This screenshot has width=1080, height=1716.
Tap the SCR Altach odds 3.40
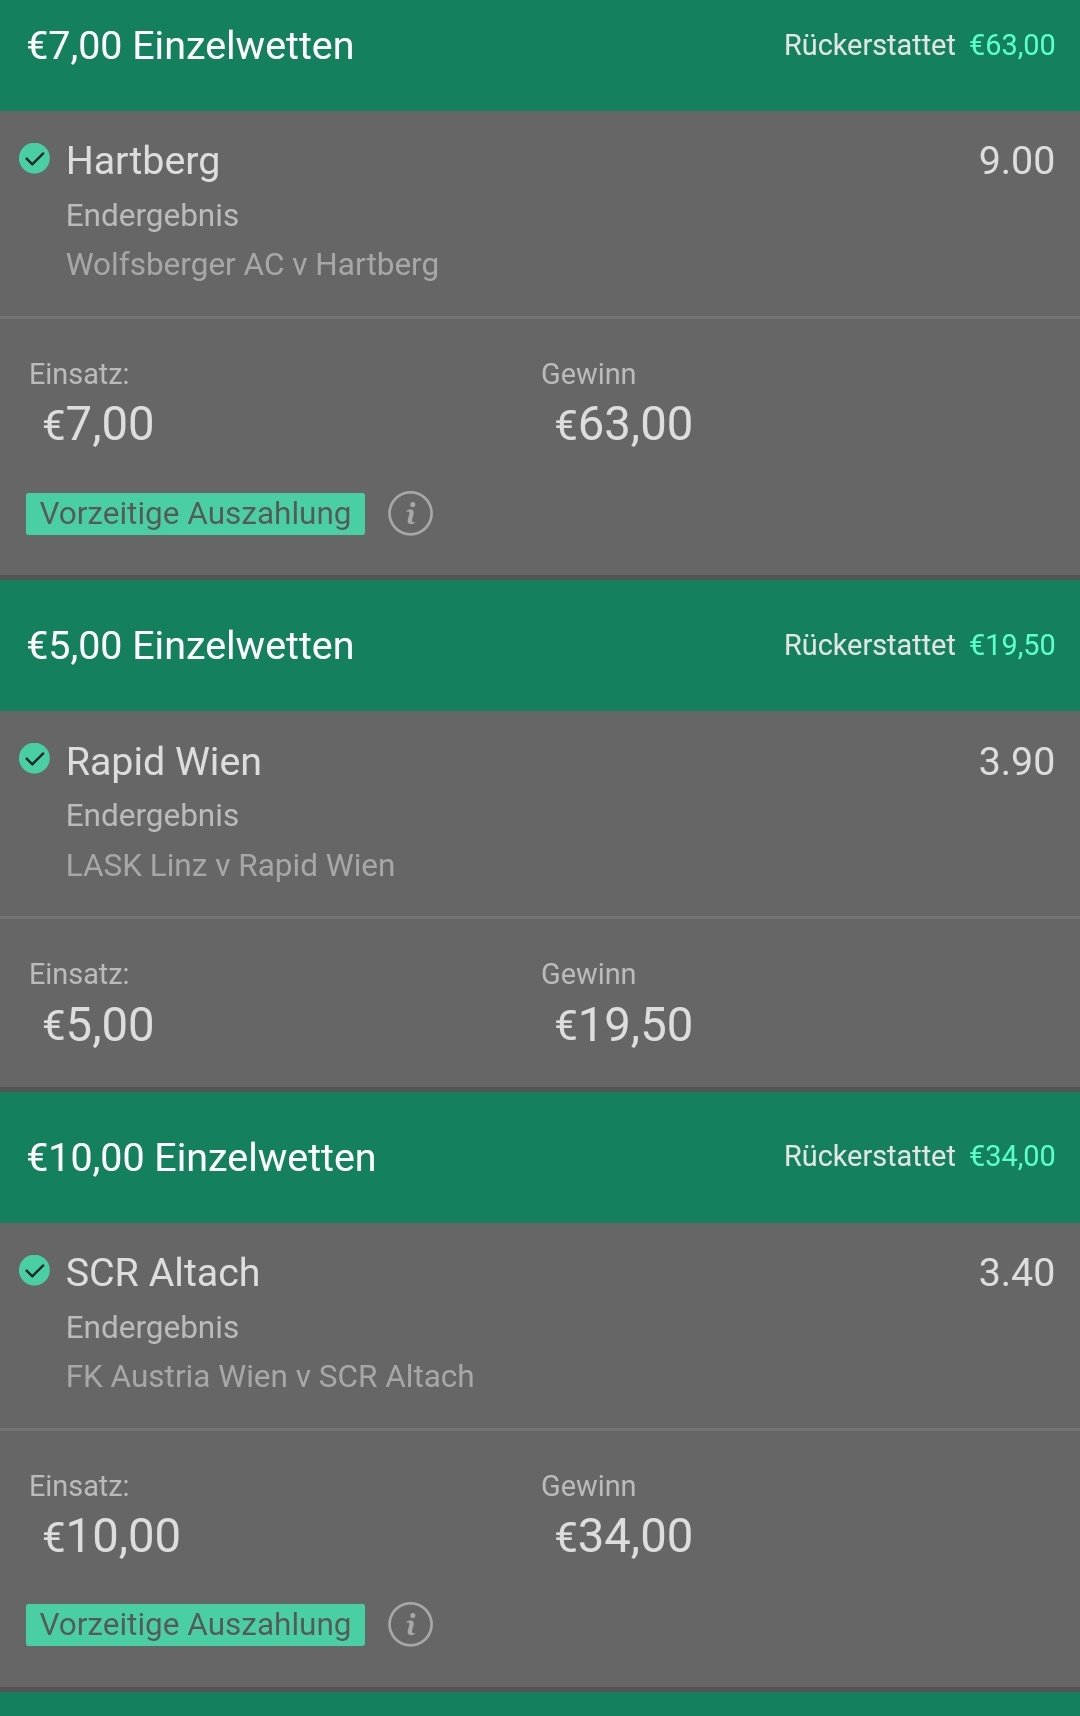coord(1016,1273)
